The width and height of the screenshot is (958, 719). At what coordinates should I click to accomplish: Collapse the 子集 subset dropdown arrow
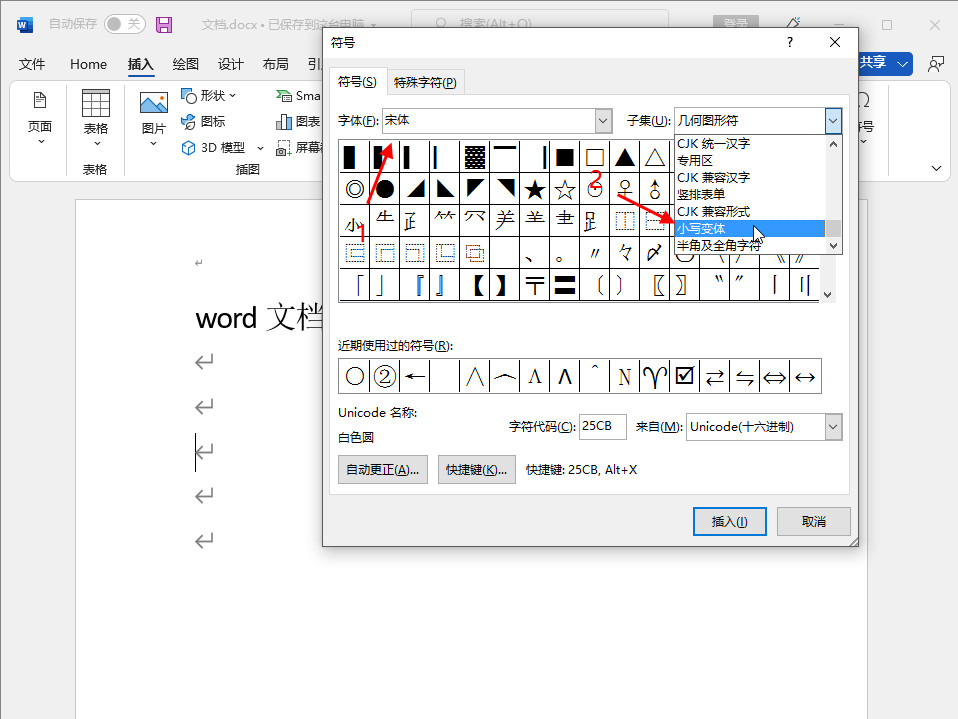tap(833, 121)
